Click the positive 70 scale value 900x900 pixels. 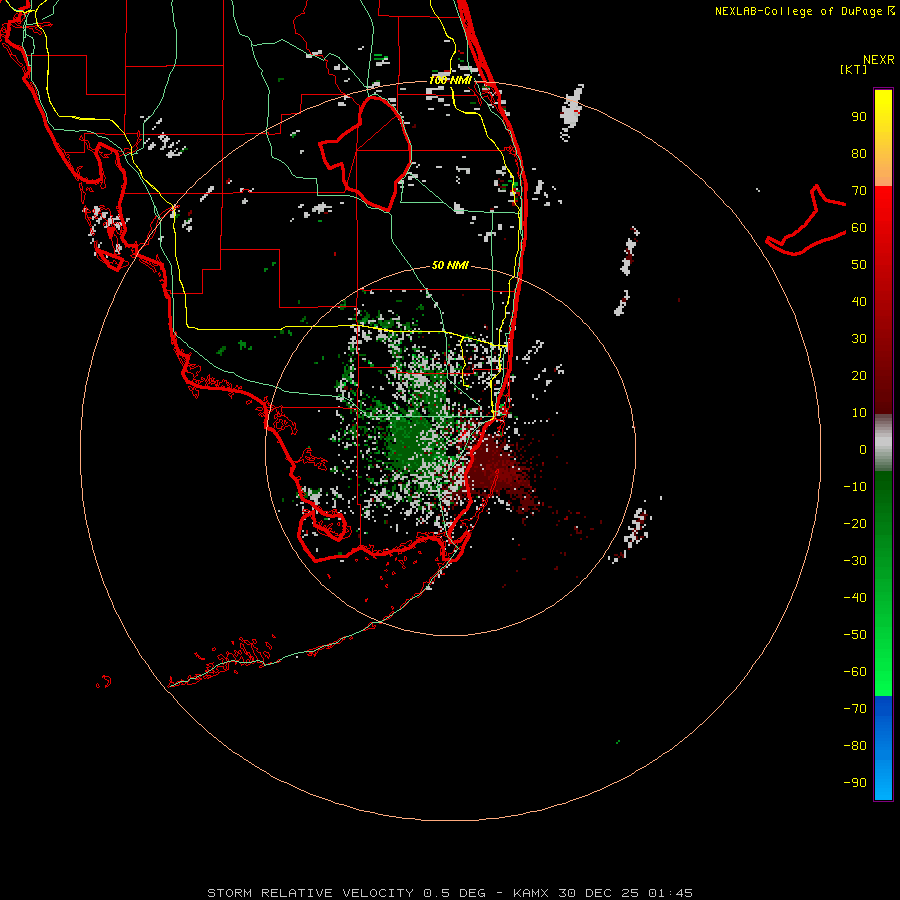click(859, 191)
